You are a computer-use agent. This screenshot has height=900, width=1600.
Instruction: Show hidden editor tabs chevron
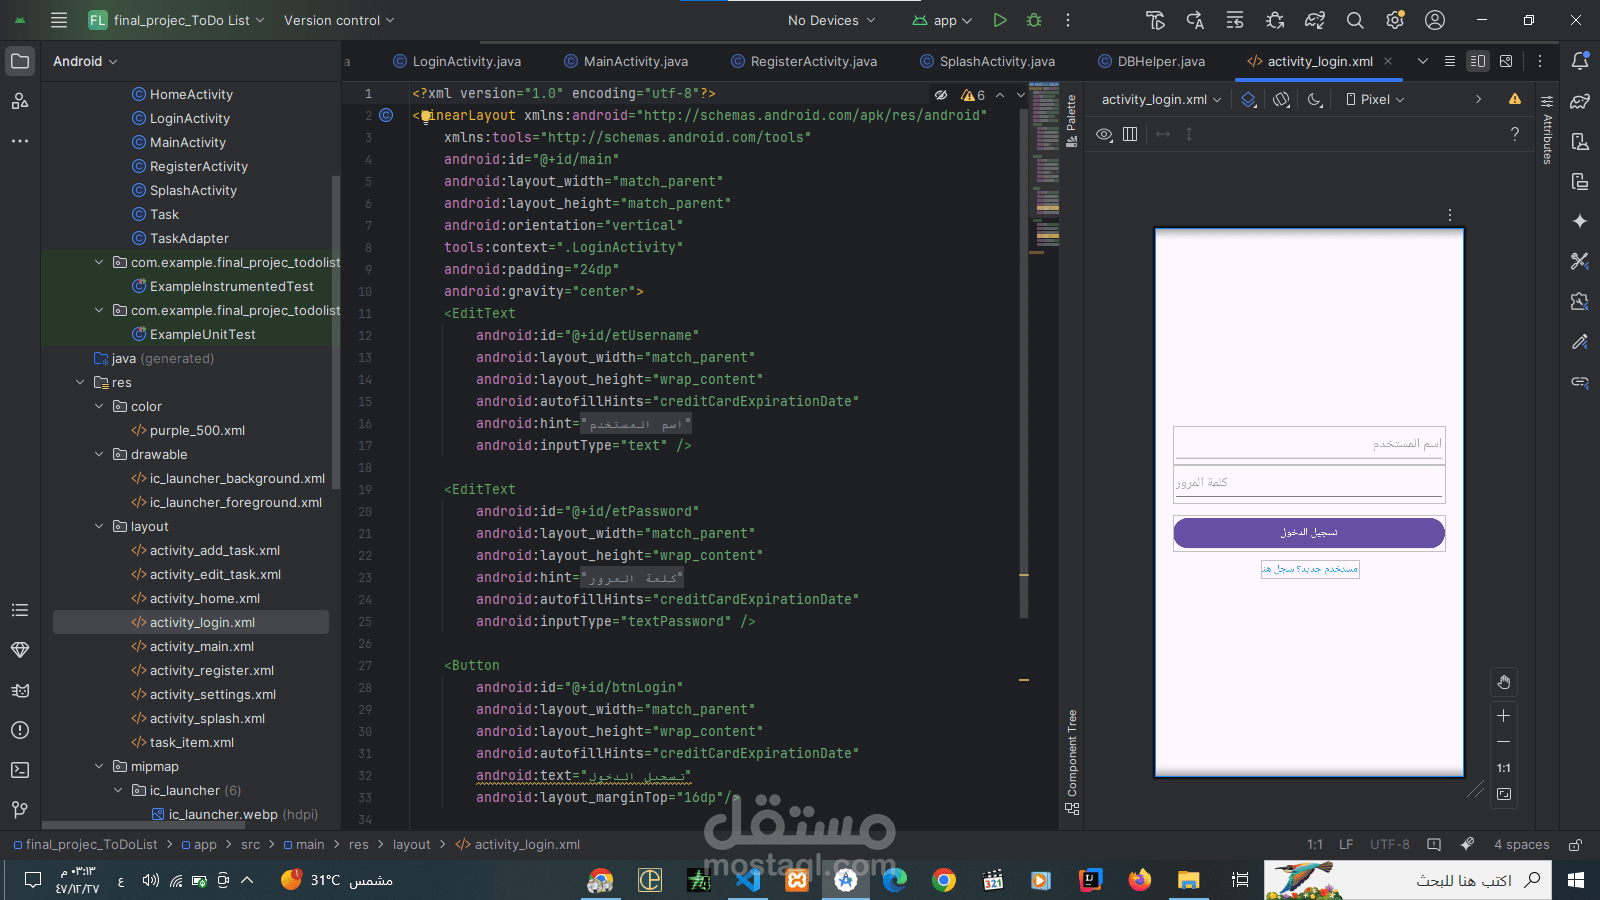[1423, 61]
